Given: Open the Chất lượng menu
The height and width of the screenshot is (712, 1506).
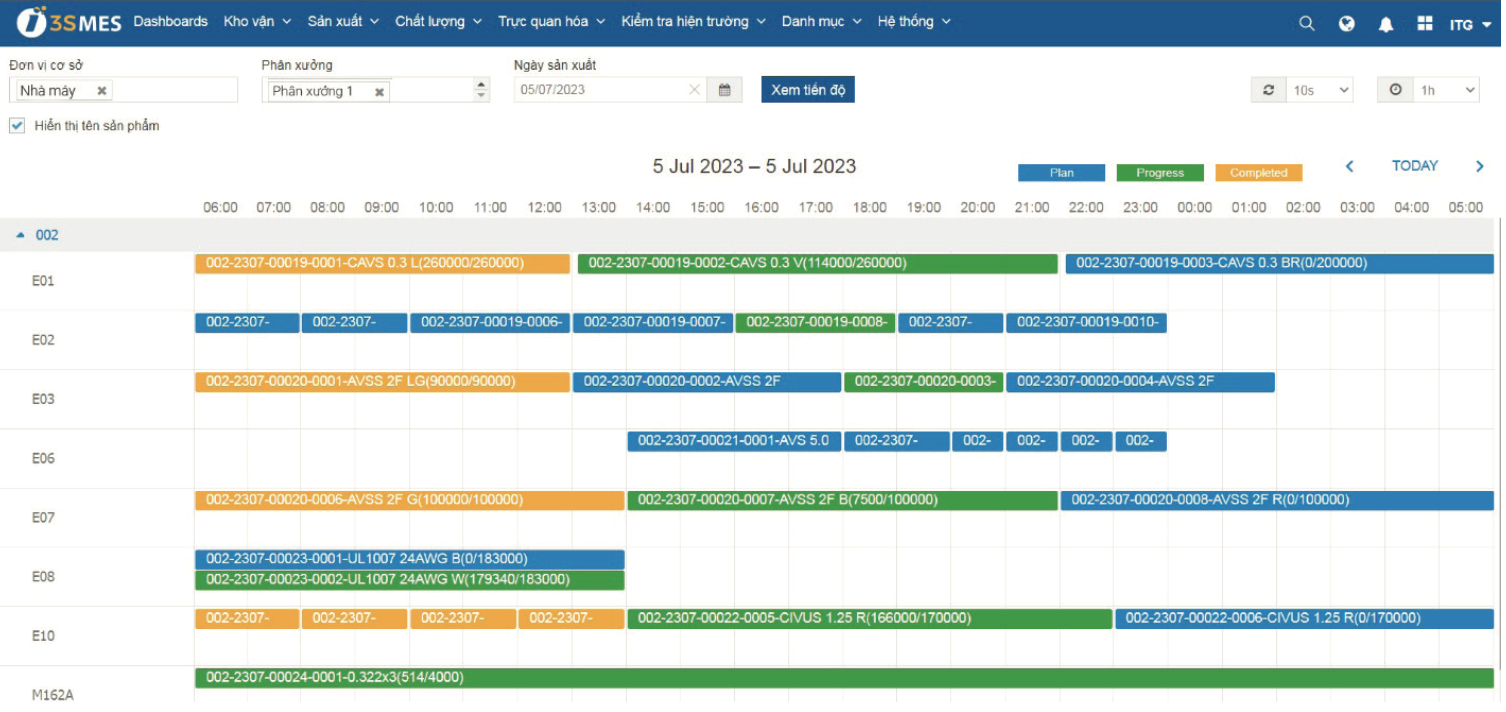Looking at the screenshot, I should pos(437,21).
